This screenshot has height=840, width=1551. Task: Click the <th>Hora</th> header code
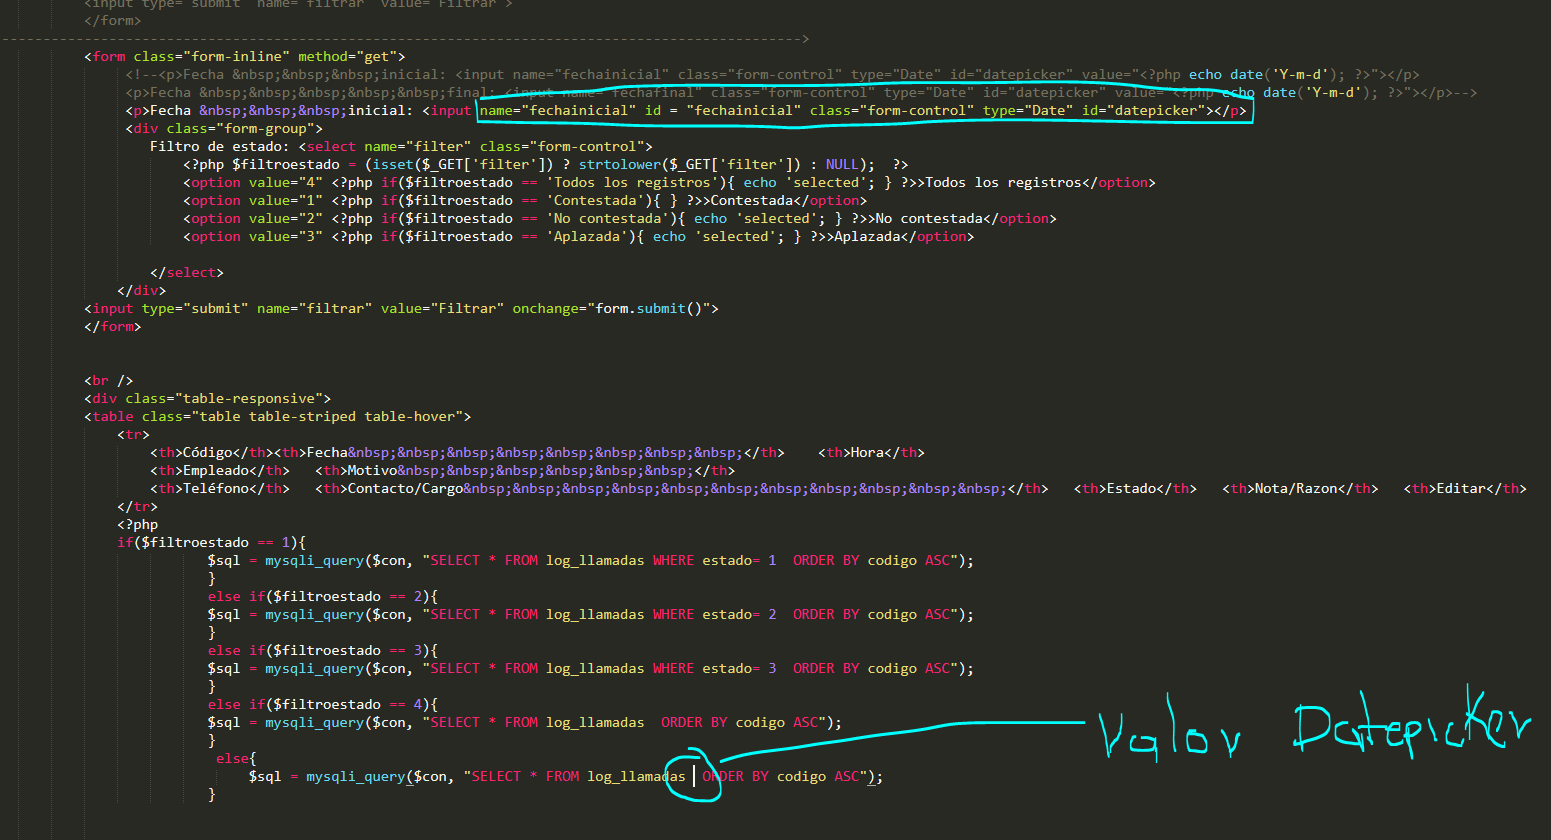(871, 452)
